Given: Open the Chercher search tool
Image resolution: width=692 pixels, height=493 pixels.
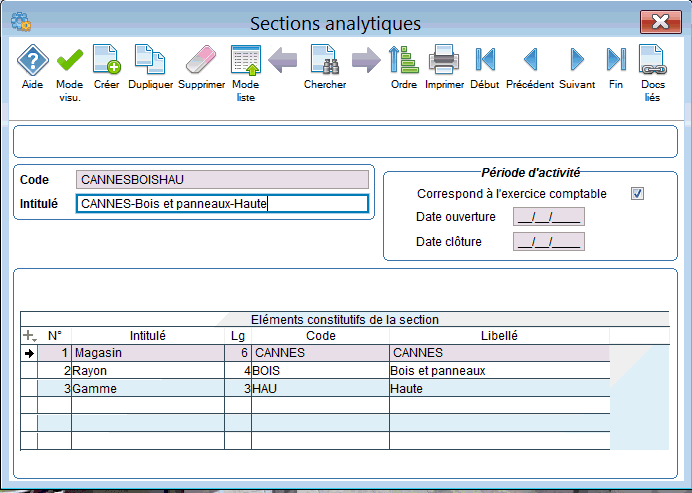Looking at the screenshot, I should [x=325, y=59].
